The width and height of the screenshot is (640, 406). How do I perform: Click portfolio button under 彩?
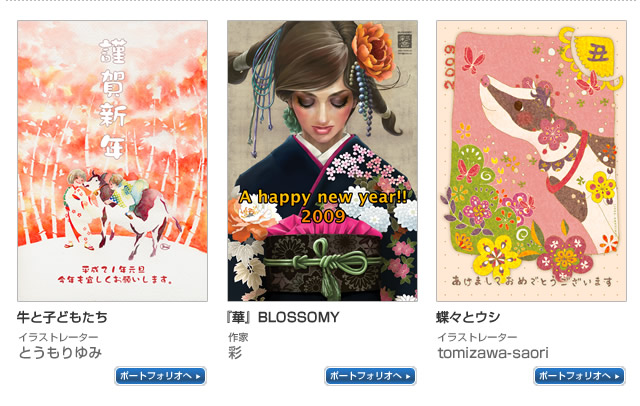tap(370, 376)
